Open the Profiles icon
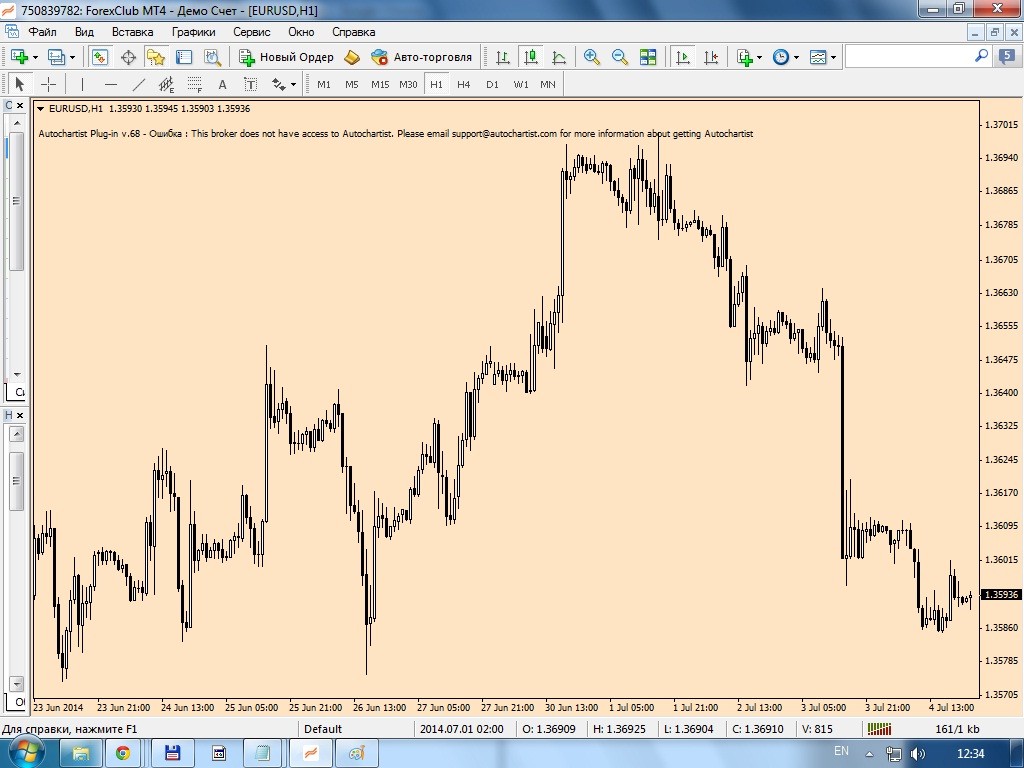1024x768 pixels. click(x=57, y=57)
